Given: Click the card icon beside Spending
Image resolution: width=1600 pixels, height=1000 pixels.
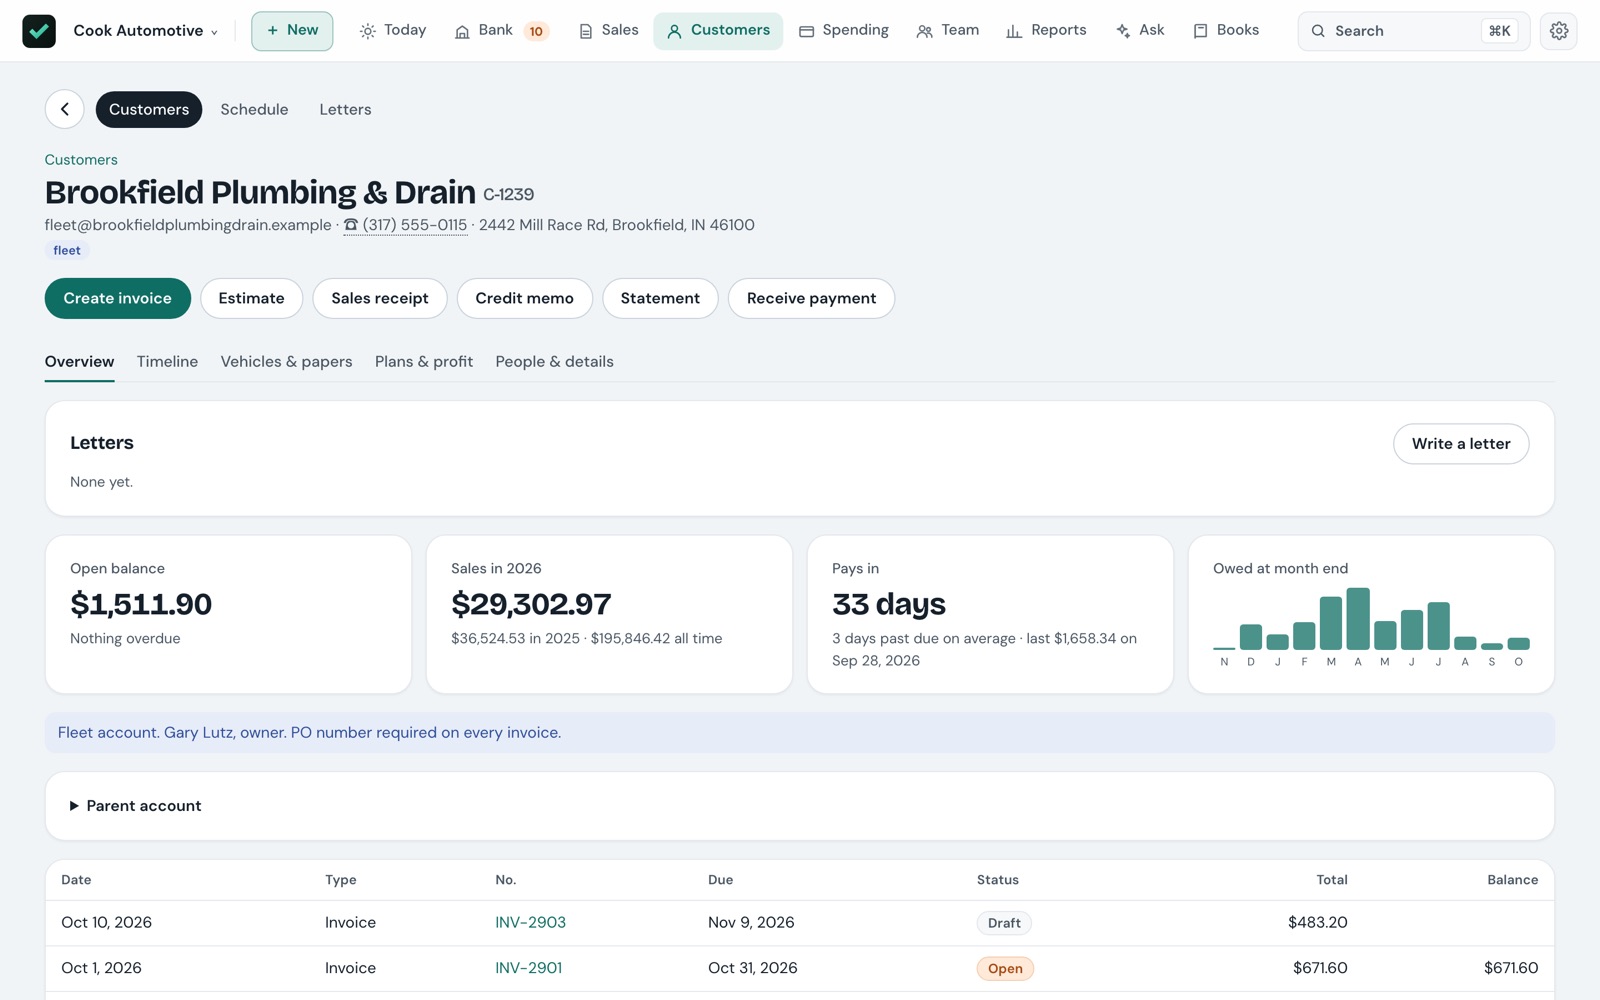Looking at the screenshot, I should (806, 32).
